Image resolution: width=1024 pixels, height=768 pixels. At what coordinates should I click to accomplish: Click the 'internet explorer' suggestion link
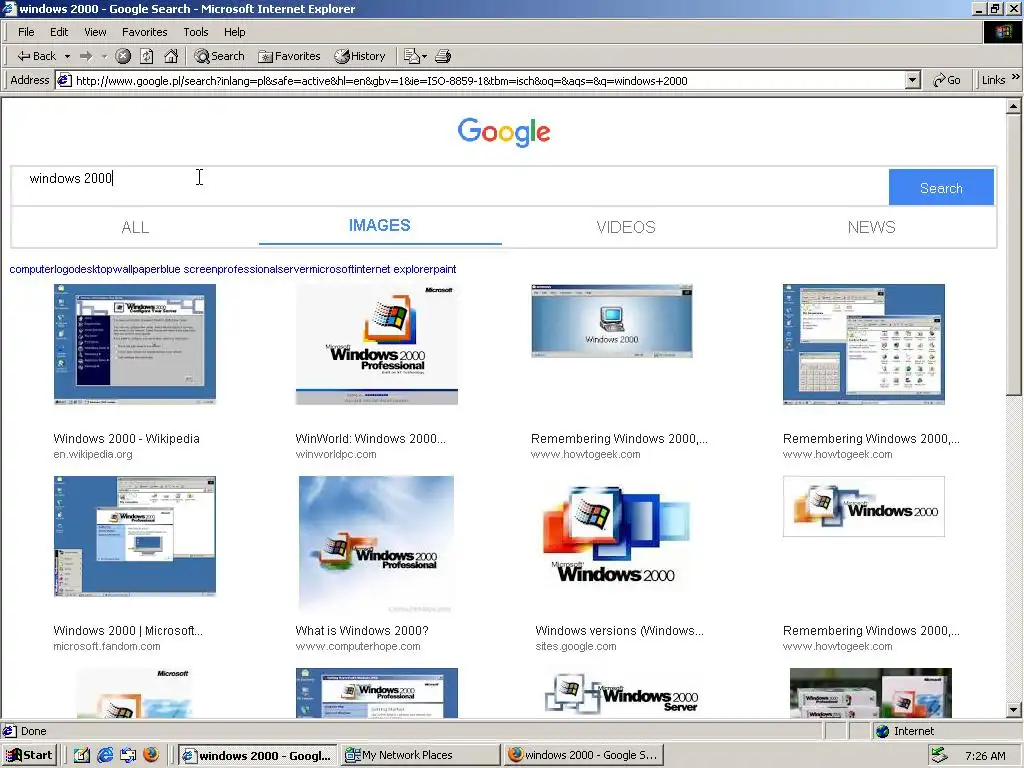[394, 269]
